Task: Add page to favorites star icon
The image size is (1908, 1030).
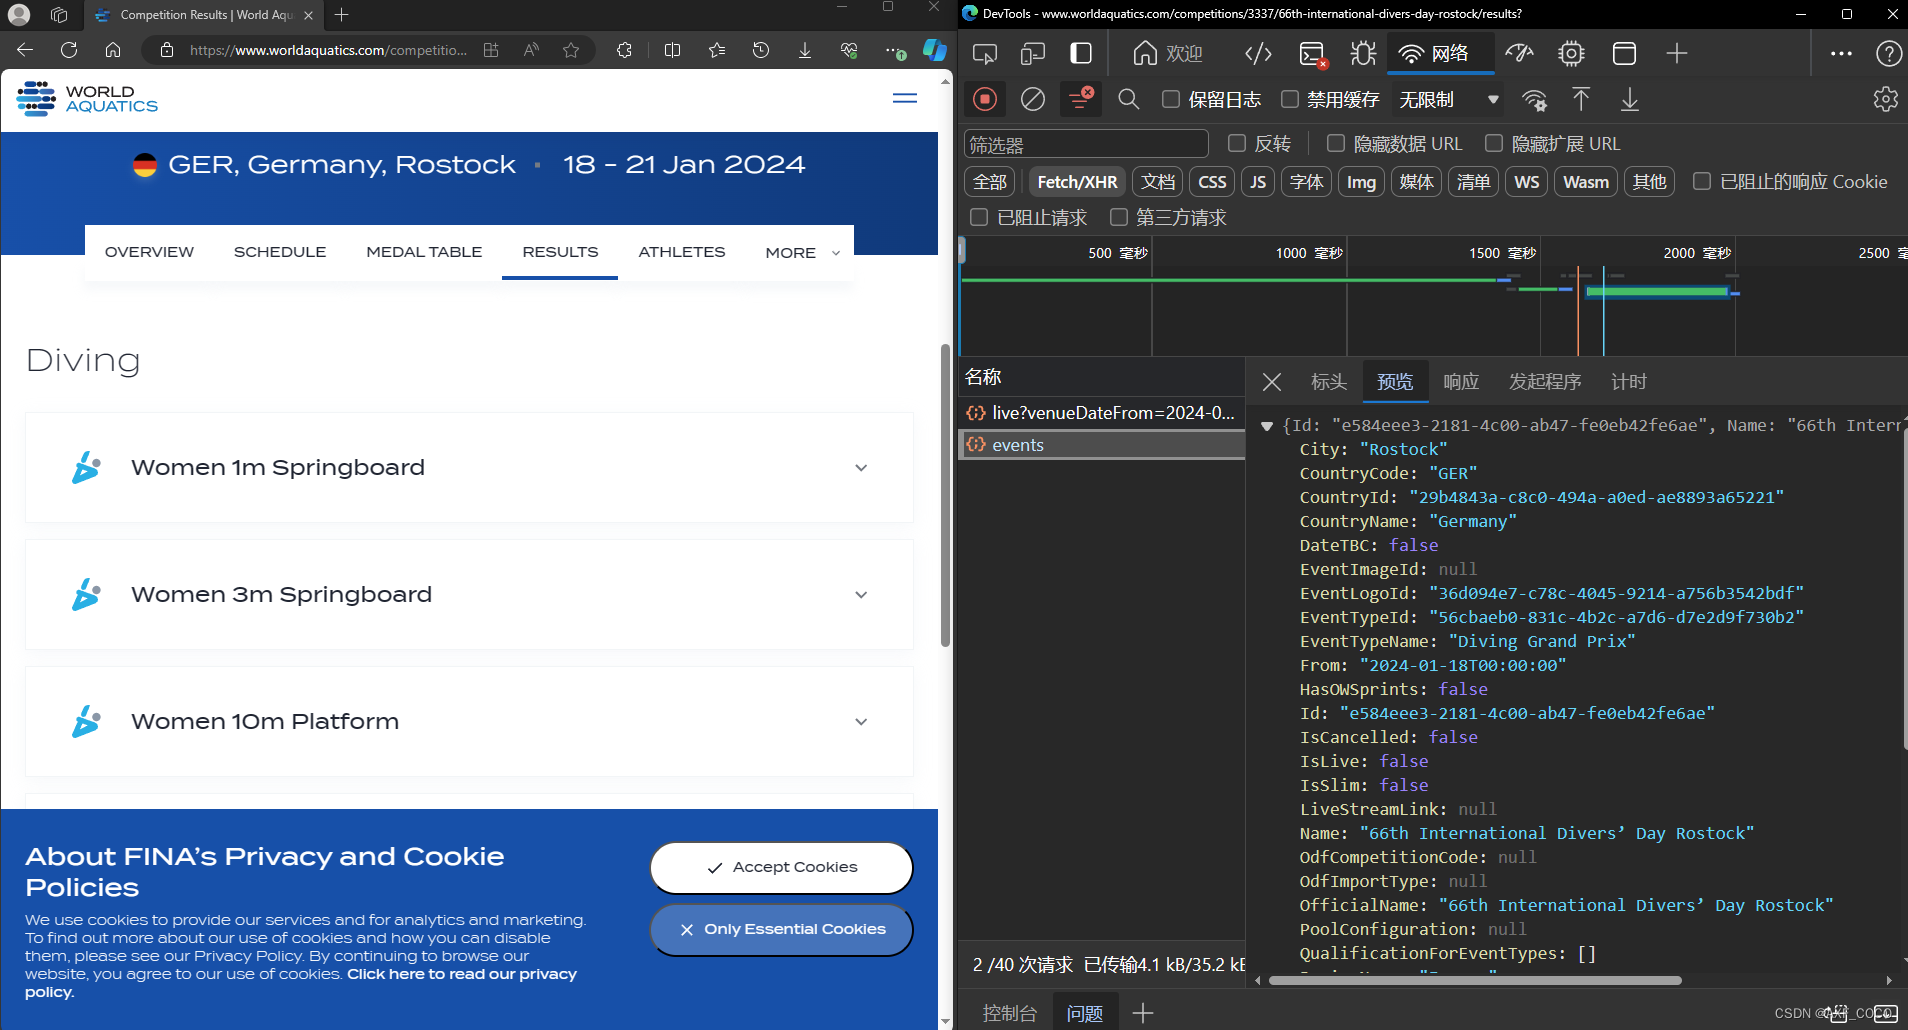Action: pos(571,50)
